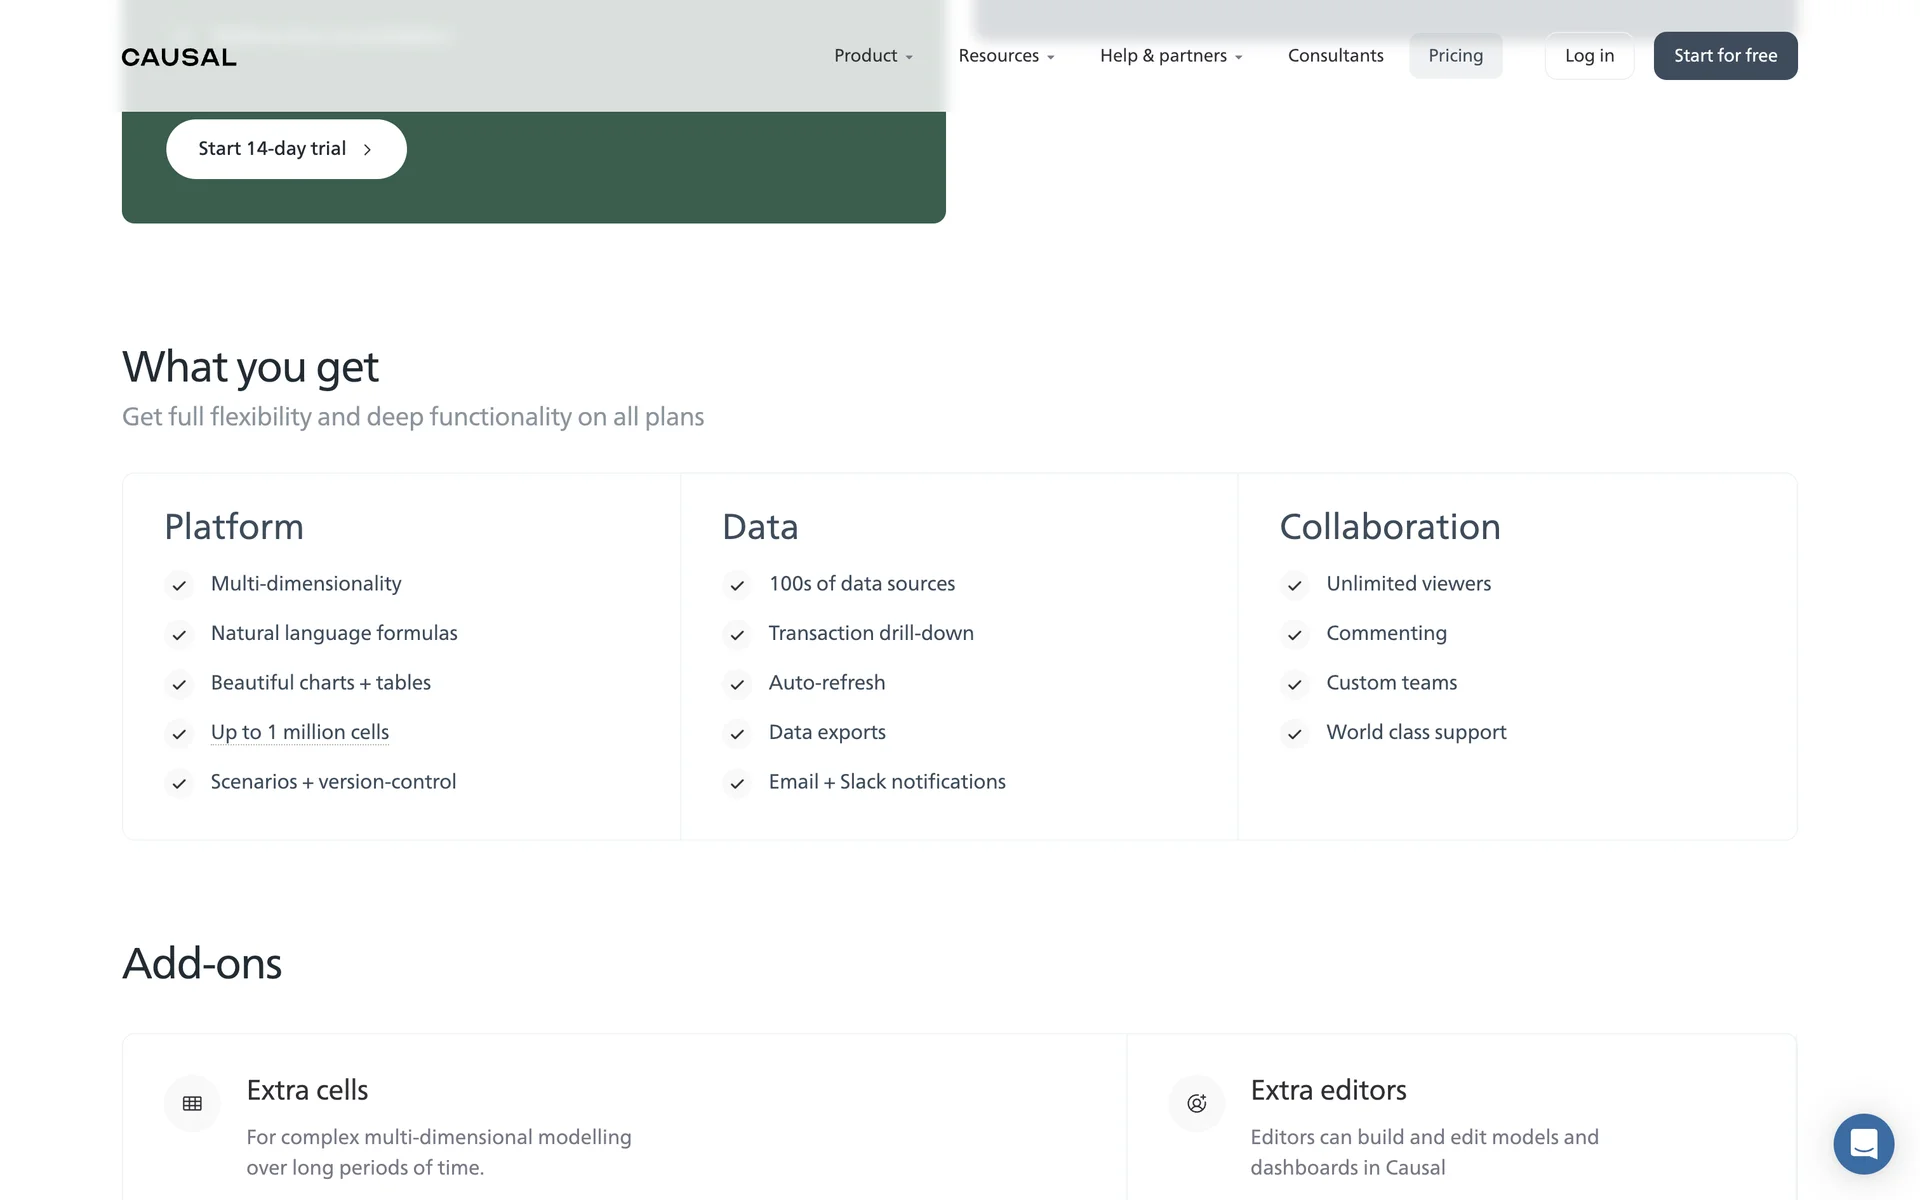Open the Help & partners dropdown
Viewport: 1920px width, 1200px height.
tap(1171, 56)
